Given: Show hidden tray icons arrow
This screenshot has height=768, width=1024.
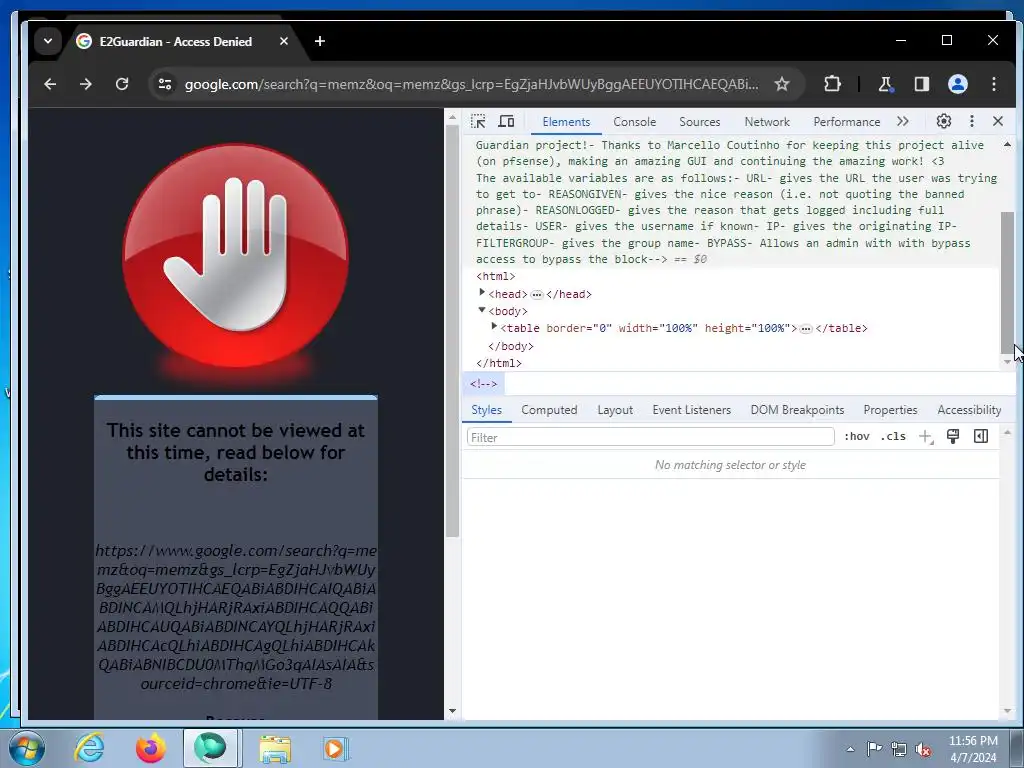Looking at the screenshot, I should point(850,749).
